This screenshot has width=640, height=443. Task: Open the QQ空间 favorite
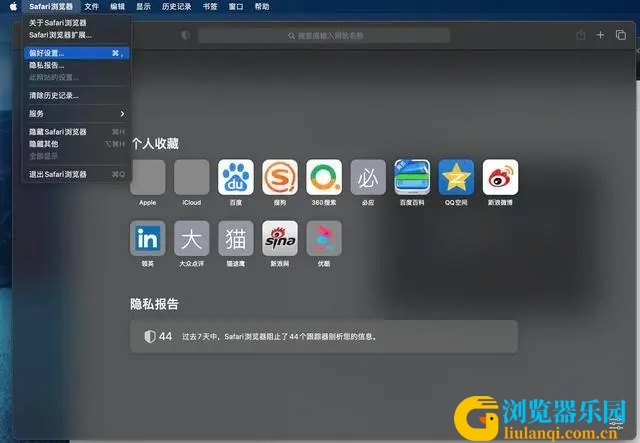click(x=456, y=177)
